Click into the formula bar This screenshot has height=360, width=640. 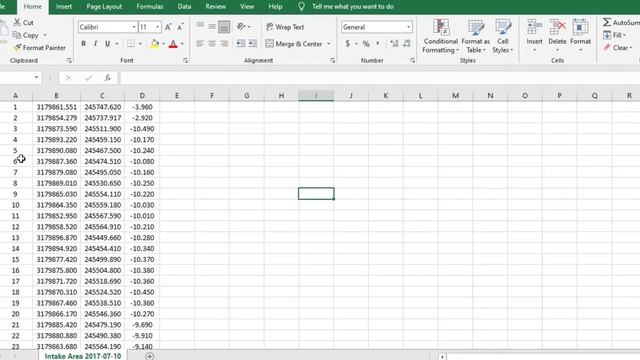380,78
